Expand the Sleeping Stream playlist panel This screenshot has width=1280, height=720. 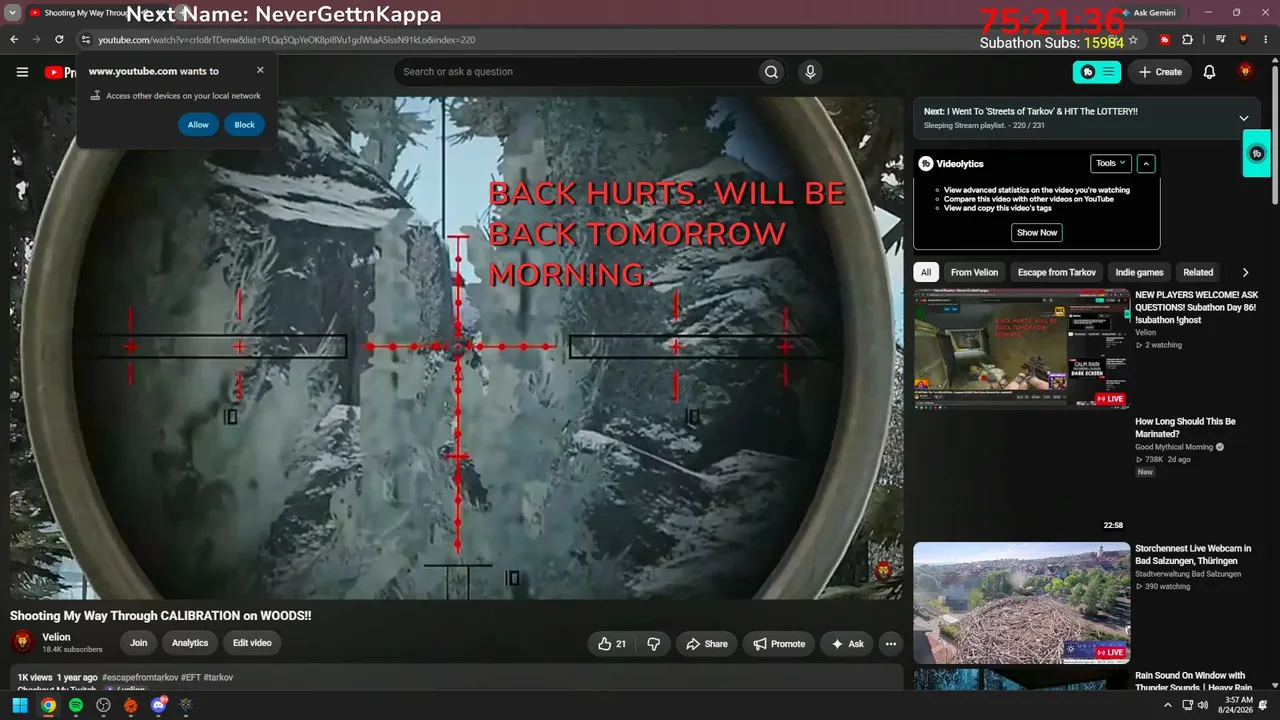point(1244,118)
